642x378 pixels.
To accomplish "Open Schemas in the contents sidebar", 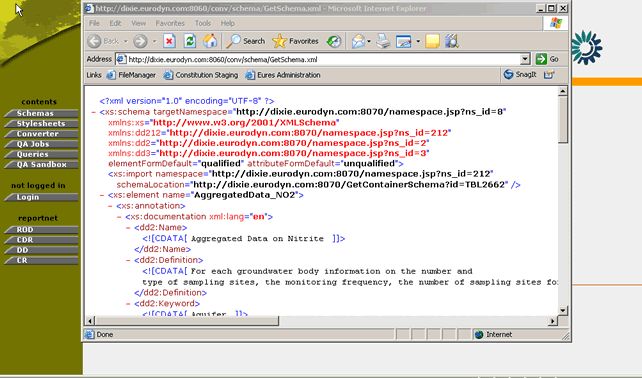I will [x=41, y=113].
